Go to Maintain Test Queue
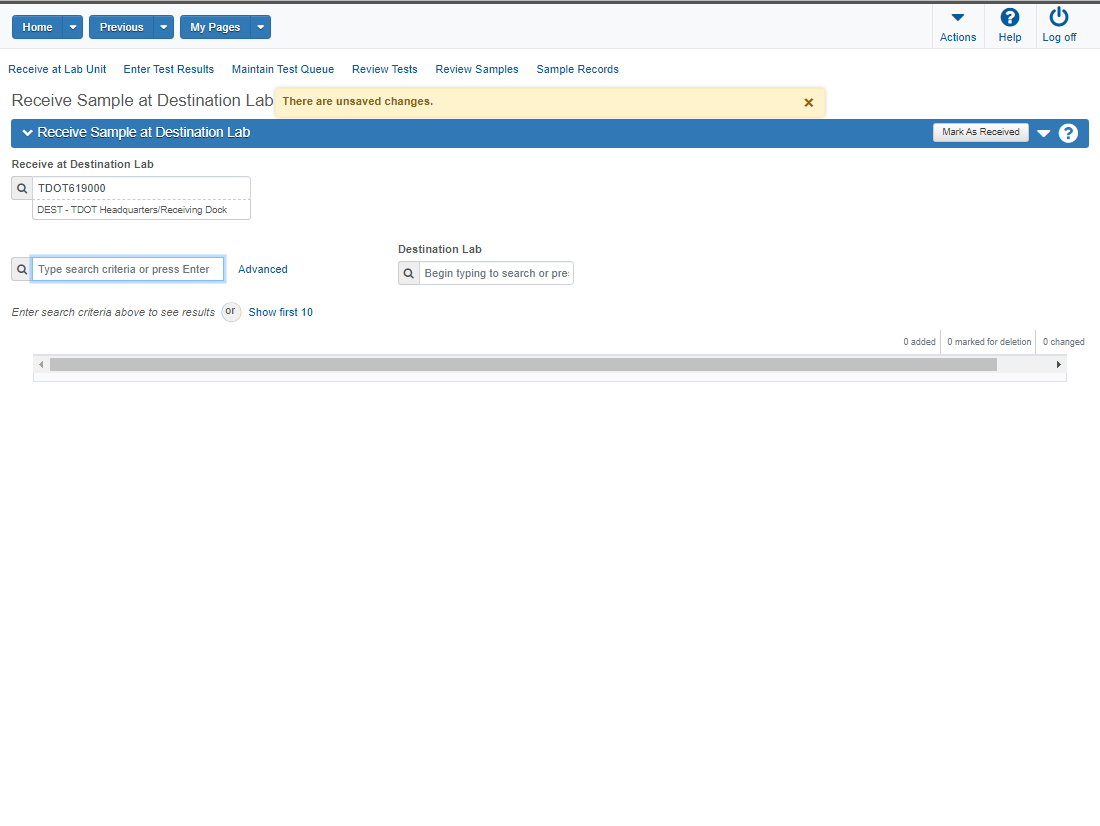The width and height of the screenshot is (1100, 826). (x=283, y=69)
